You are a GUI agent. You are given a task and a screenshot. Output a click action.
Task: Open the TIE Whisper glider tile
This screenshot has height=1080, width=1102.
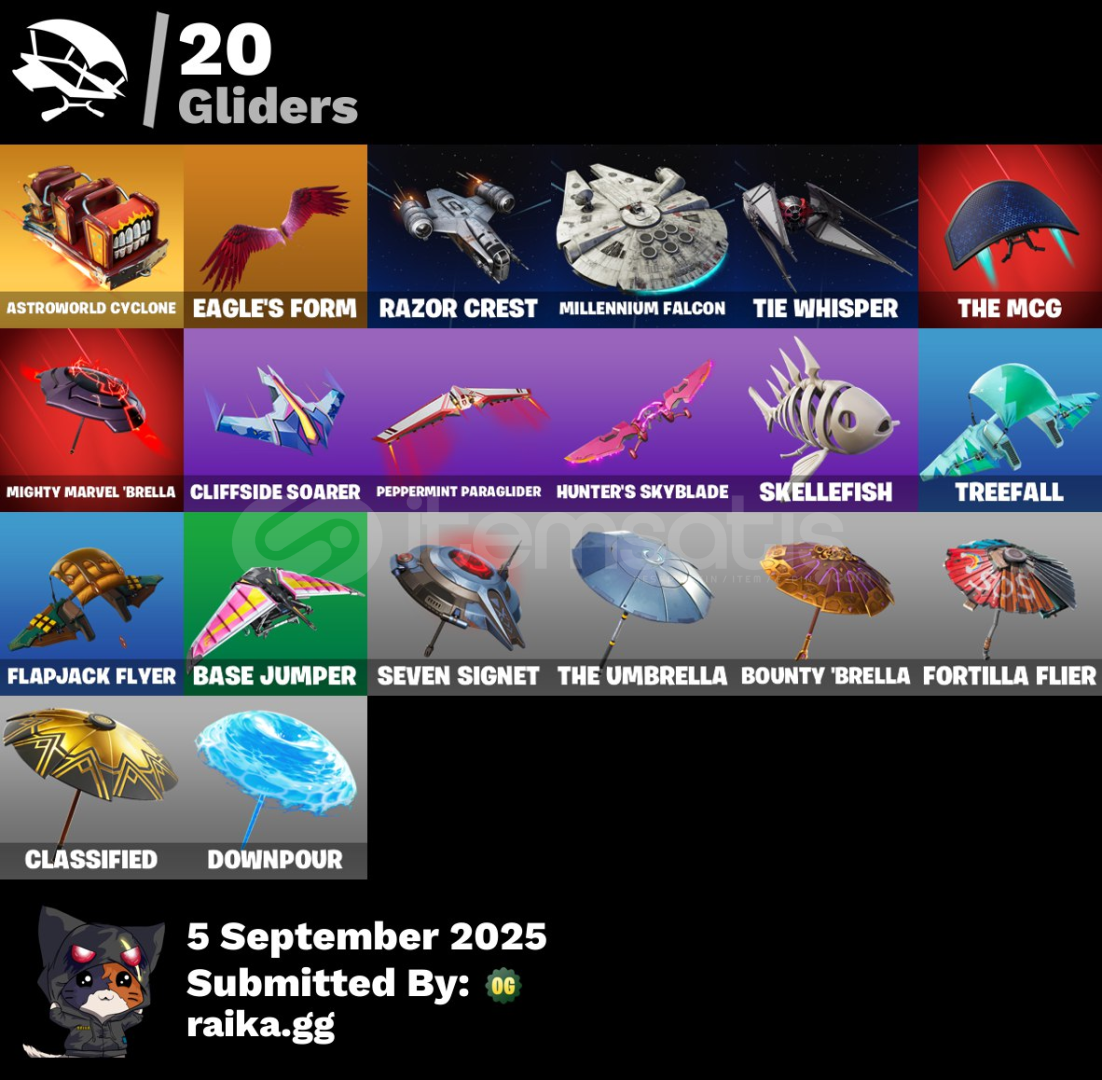826,236
